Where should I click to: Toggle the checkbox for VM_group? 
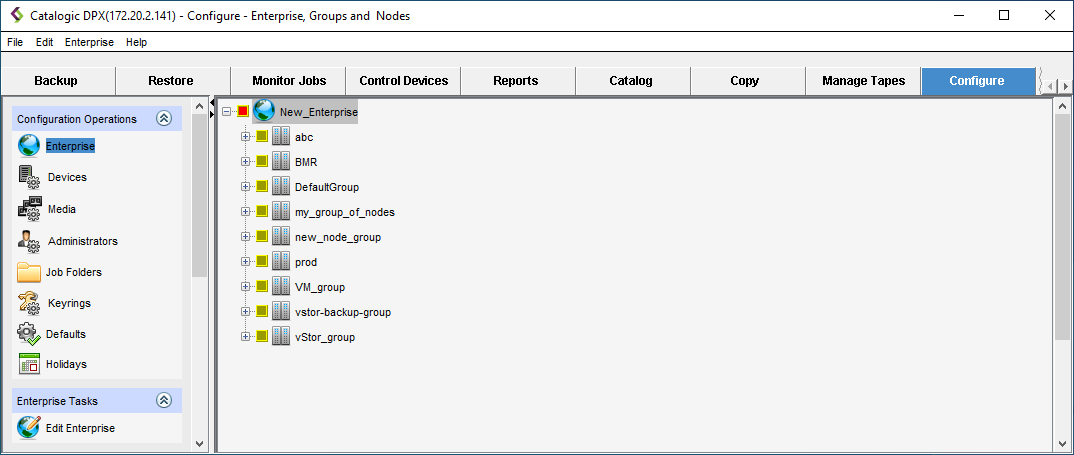coord(262,287)
